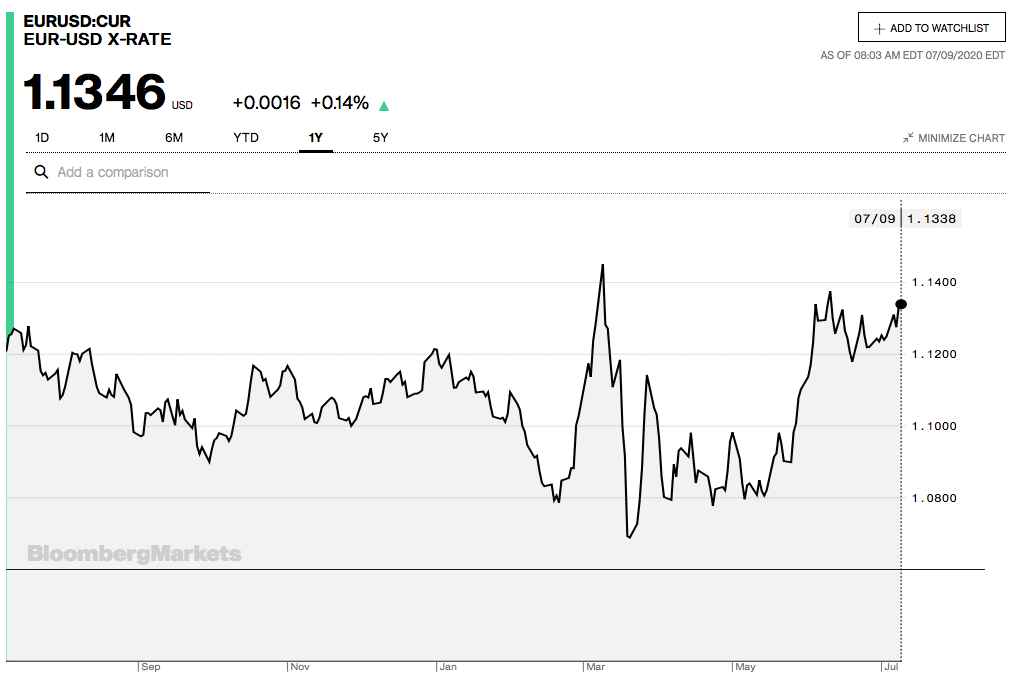This screenshot has width=1018, height=696.
Task: Click the AS OF timestamp text
Action: pyautogui.click(x=912, y=56)
